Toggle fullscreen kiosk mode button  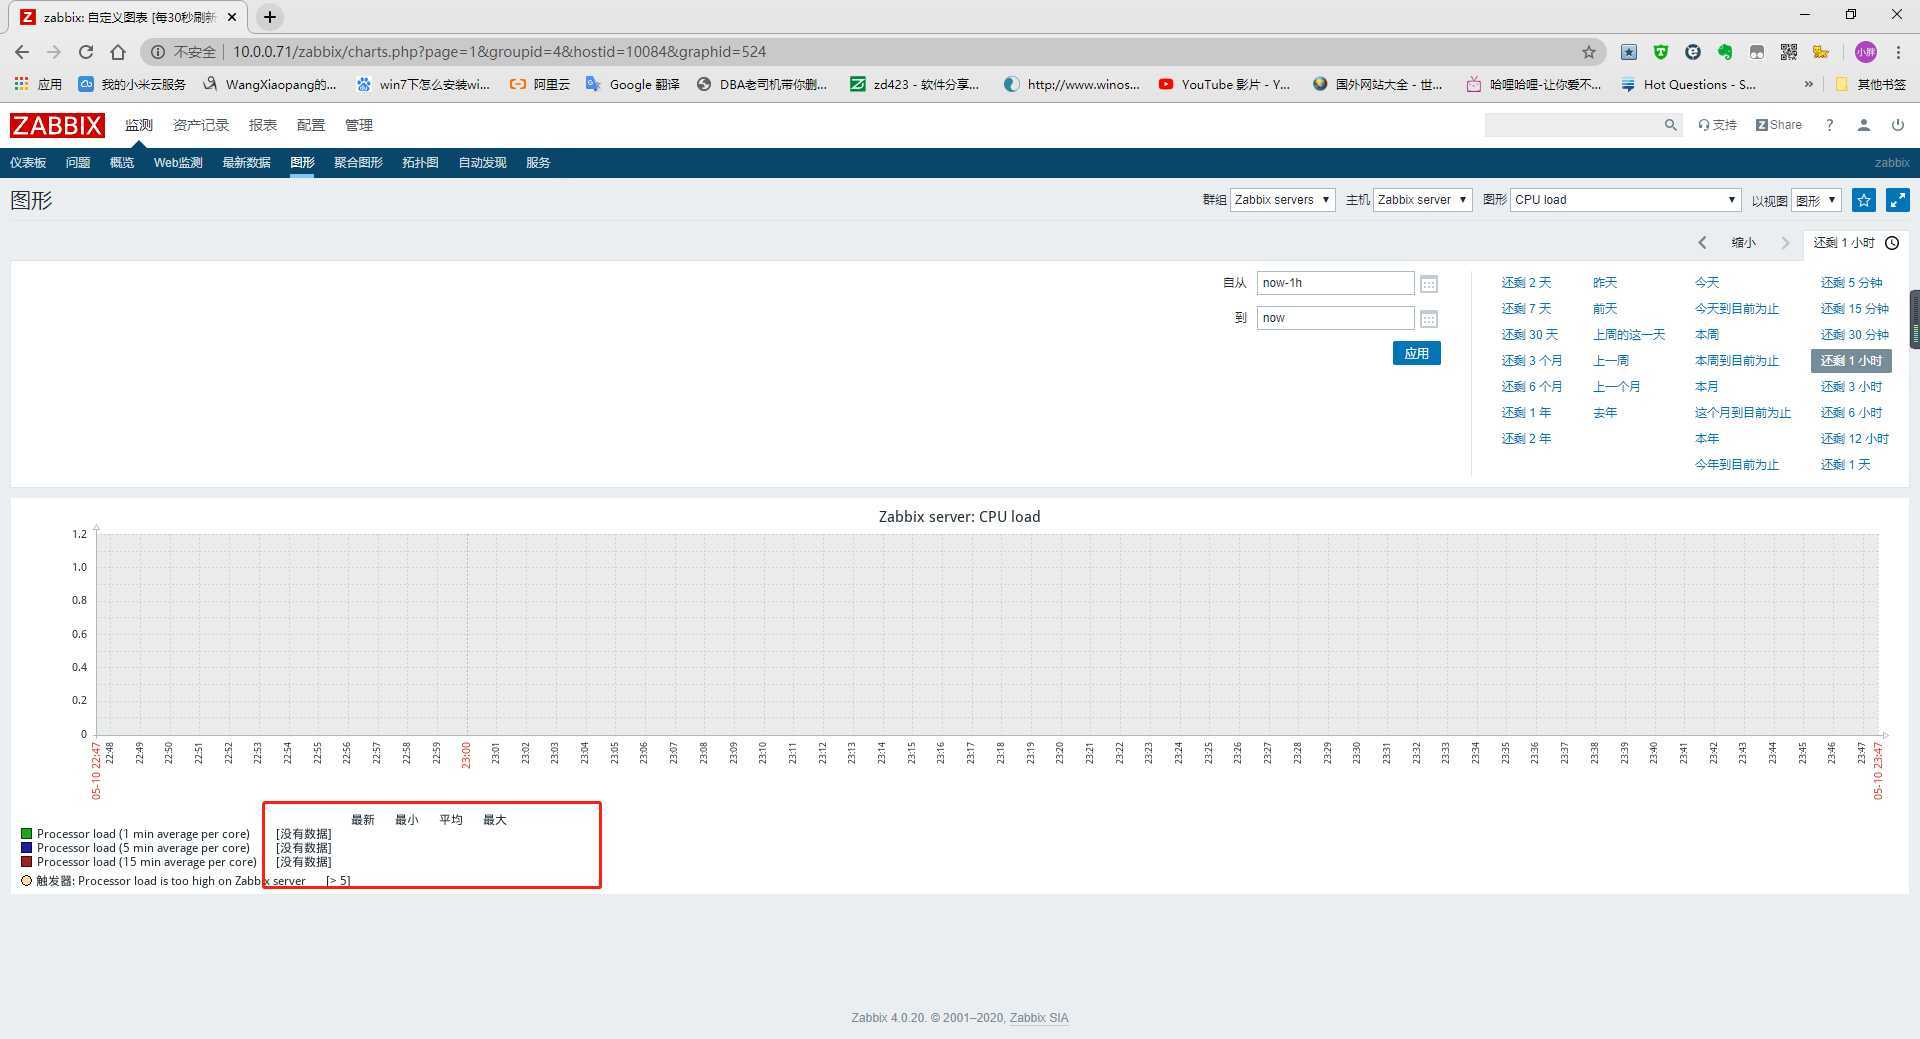pyautogui.click(x=1898, y=200)
